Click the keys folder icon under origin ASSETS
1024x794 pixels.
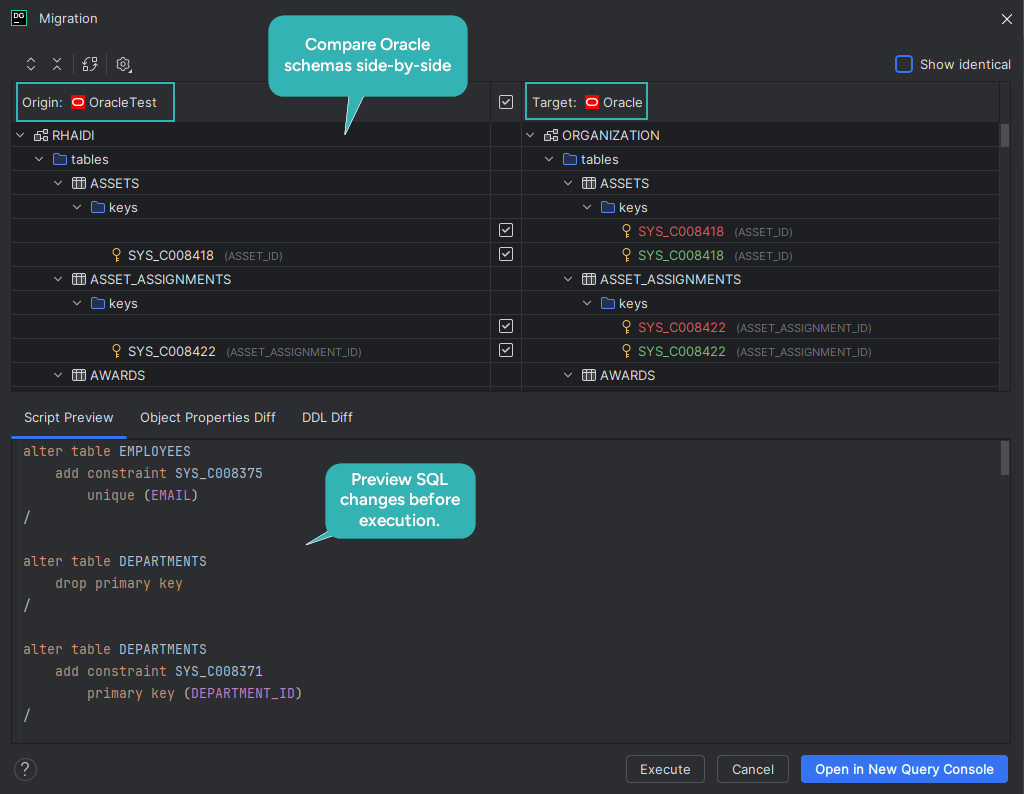click(98, 208)
